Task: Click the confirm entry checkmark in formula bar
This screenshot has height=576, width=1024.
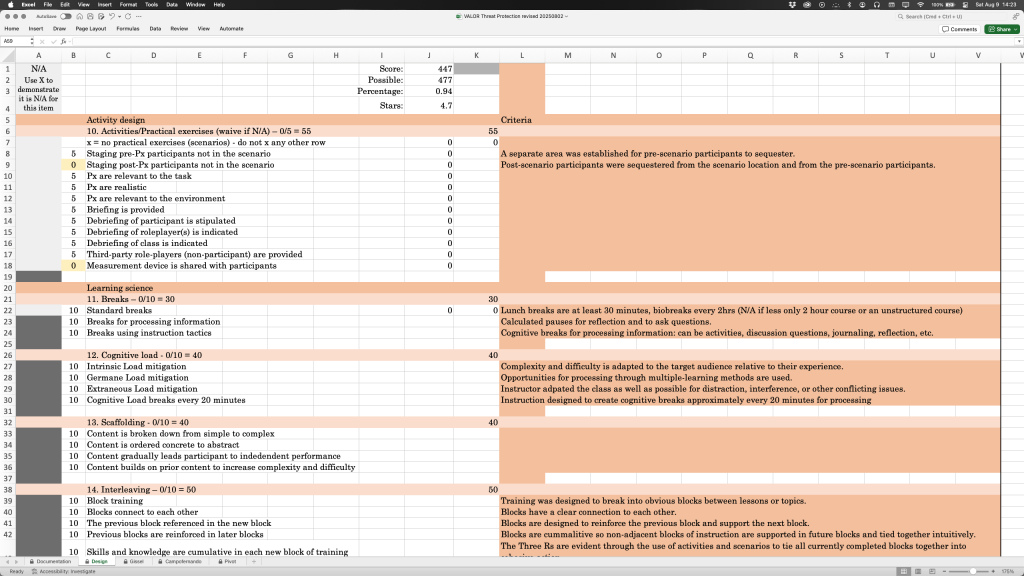Action: [53, 41]
